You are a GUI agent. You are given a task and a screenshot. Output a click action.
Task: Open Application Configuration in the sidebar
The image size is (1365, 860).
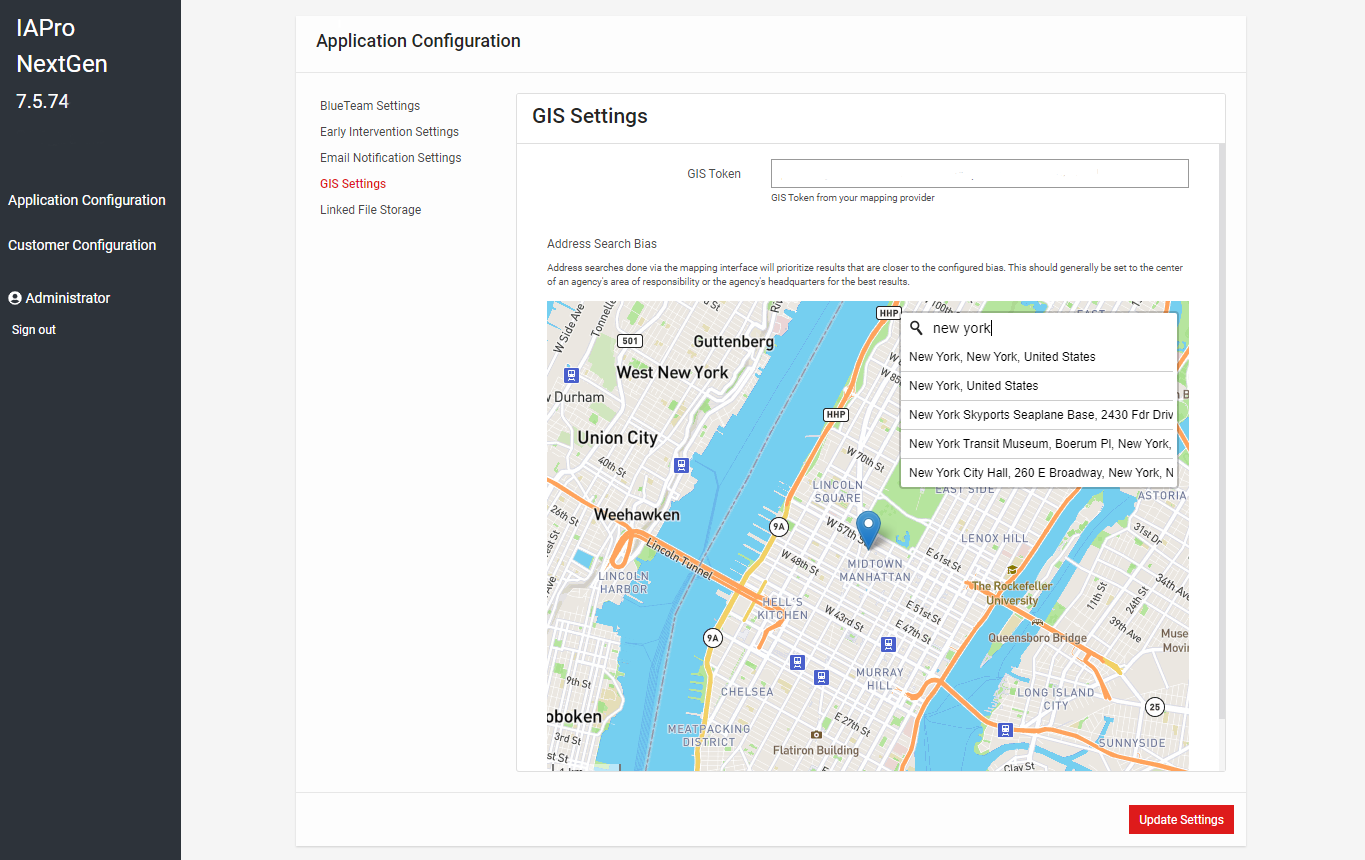(87, 200)
